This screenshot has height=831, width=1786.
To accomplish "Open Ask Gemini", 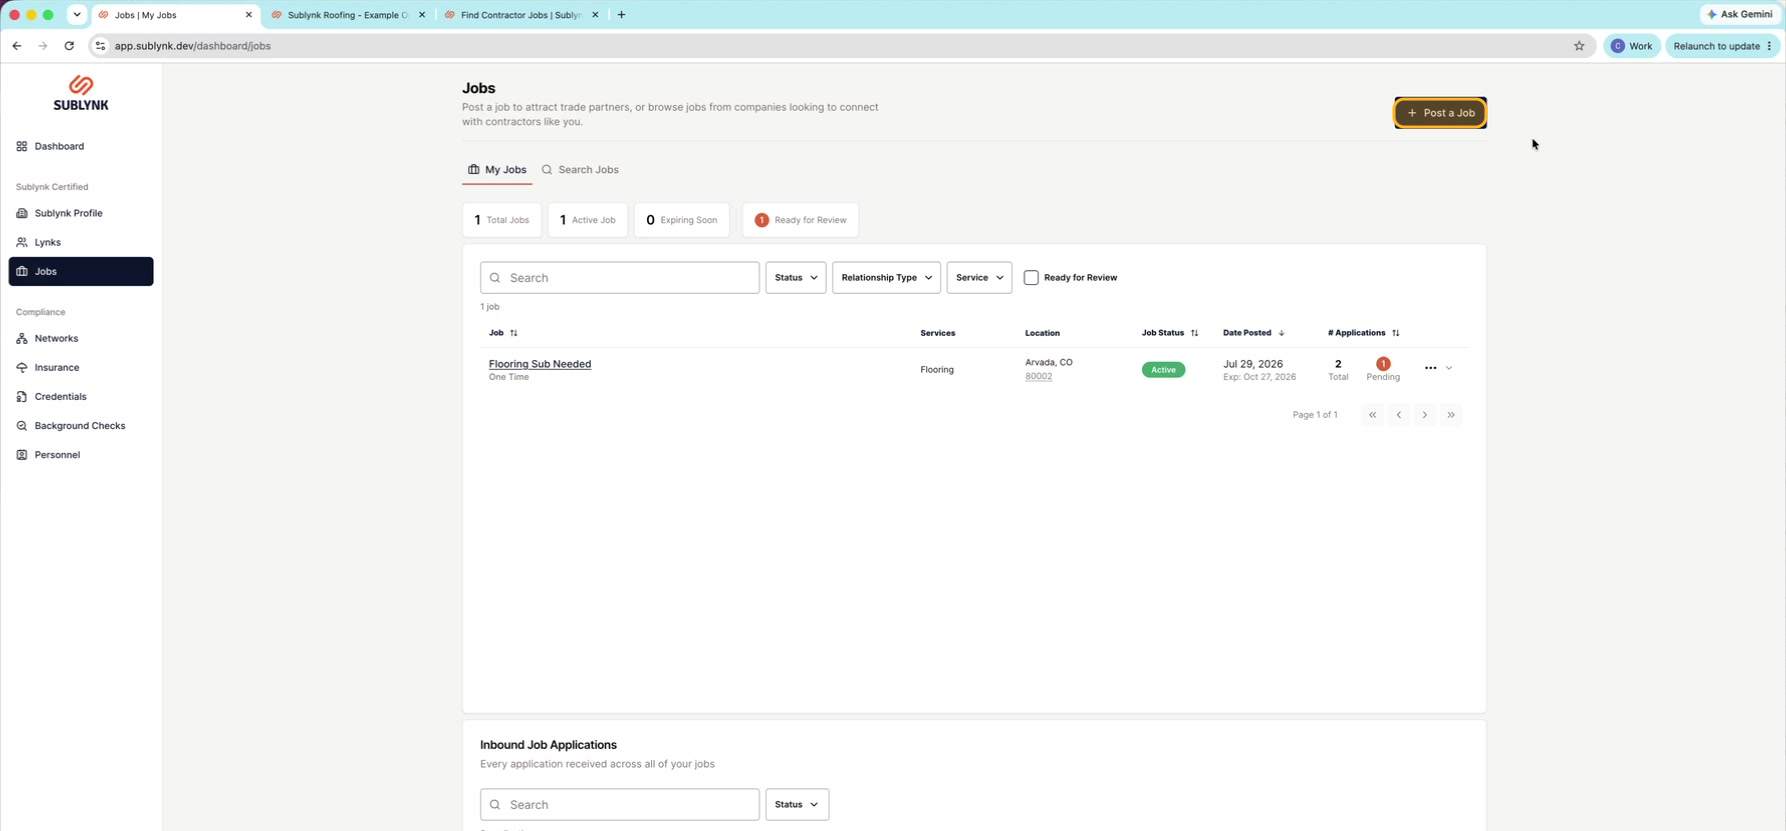I will point(1740,15).
